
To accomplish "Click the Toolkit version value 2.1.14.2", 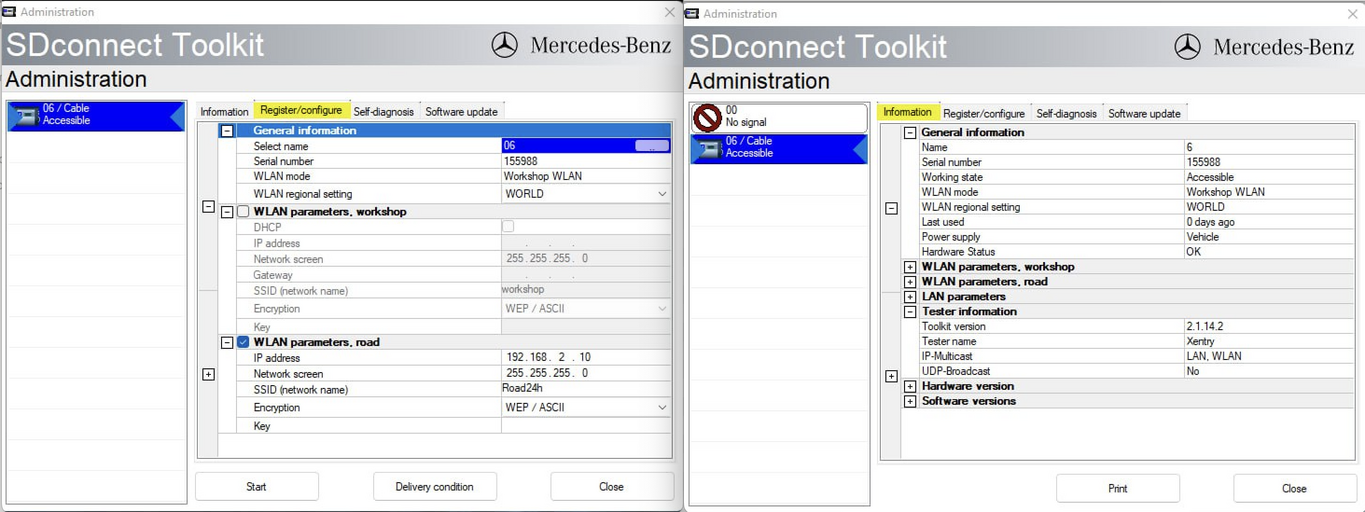I will tap(1269, 327).
